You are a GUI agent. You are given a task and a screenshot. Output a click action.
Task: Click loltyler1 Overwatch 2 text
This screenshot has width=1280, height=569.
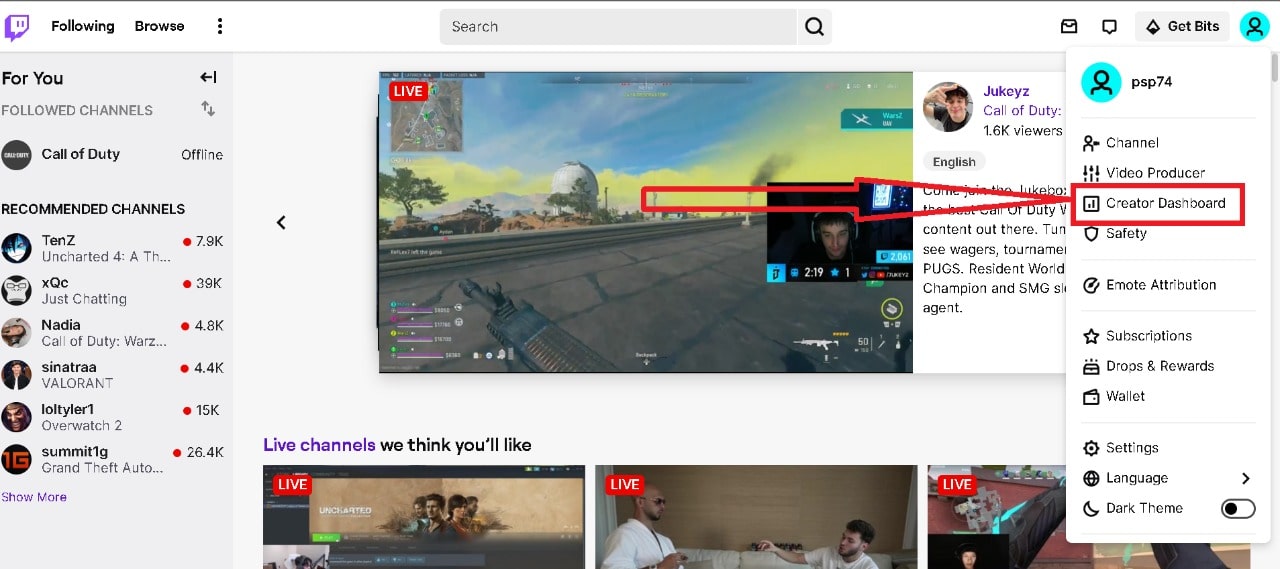click(82, 426)
